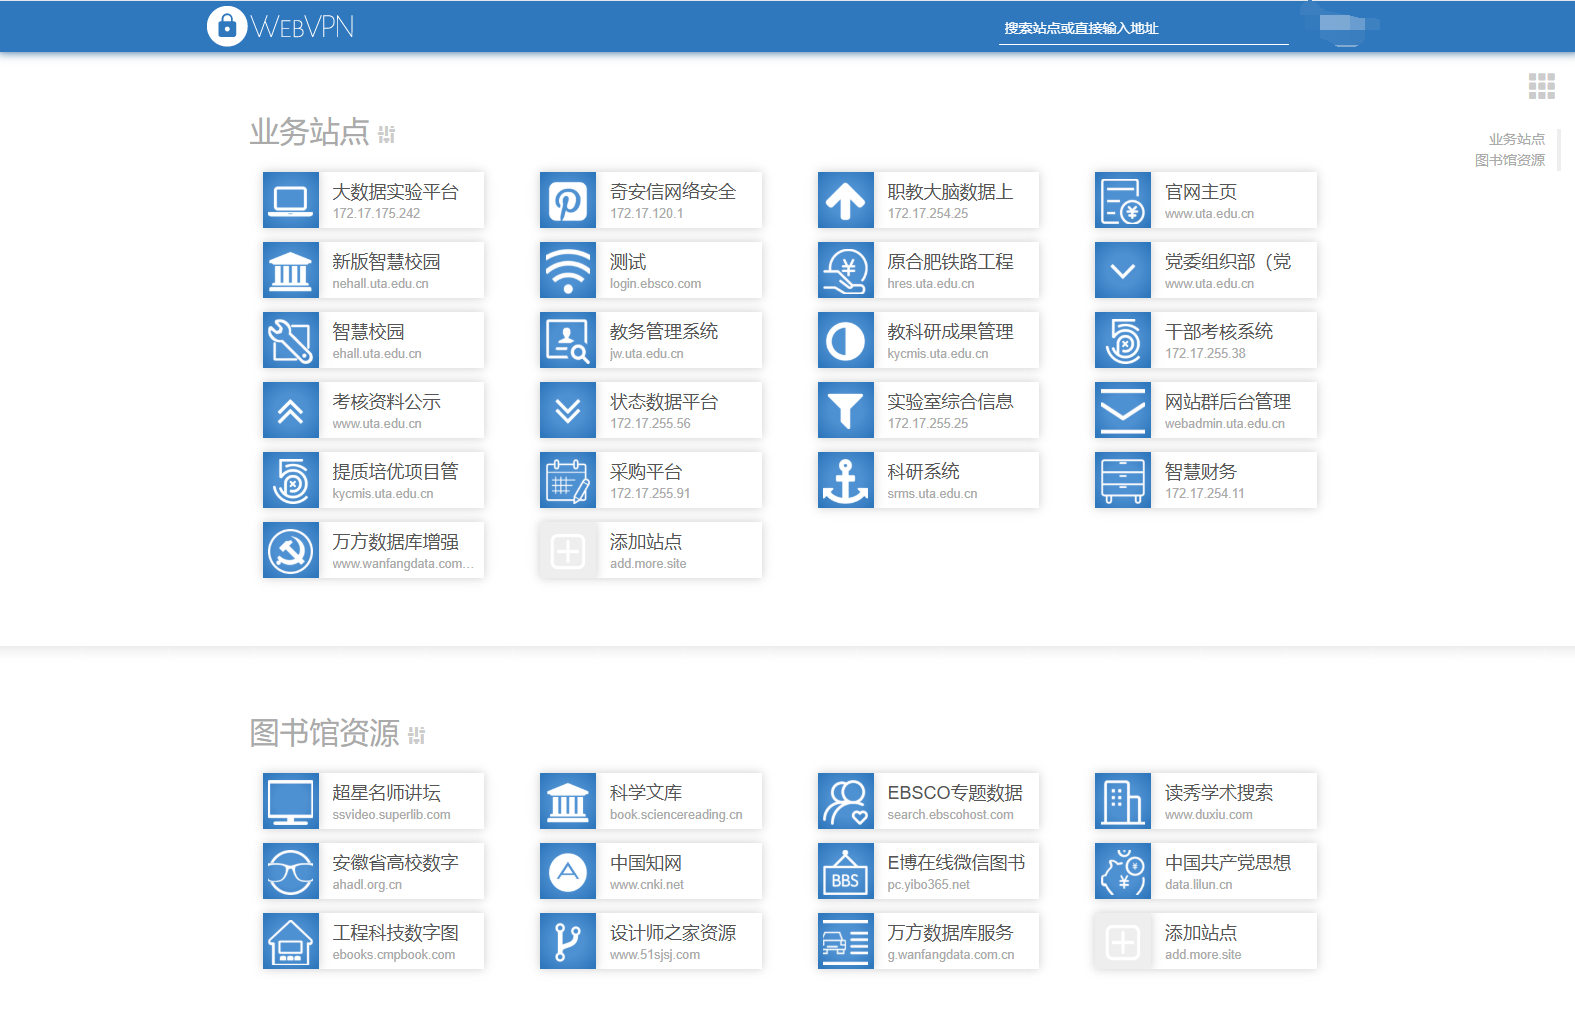Click the calendar icon for 采购平台
The image size is (1575, 1031).
point(568,480)
